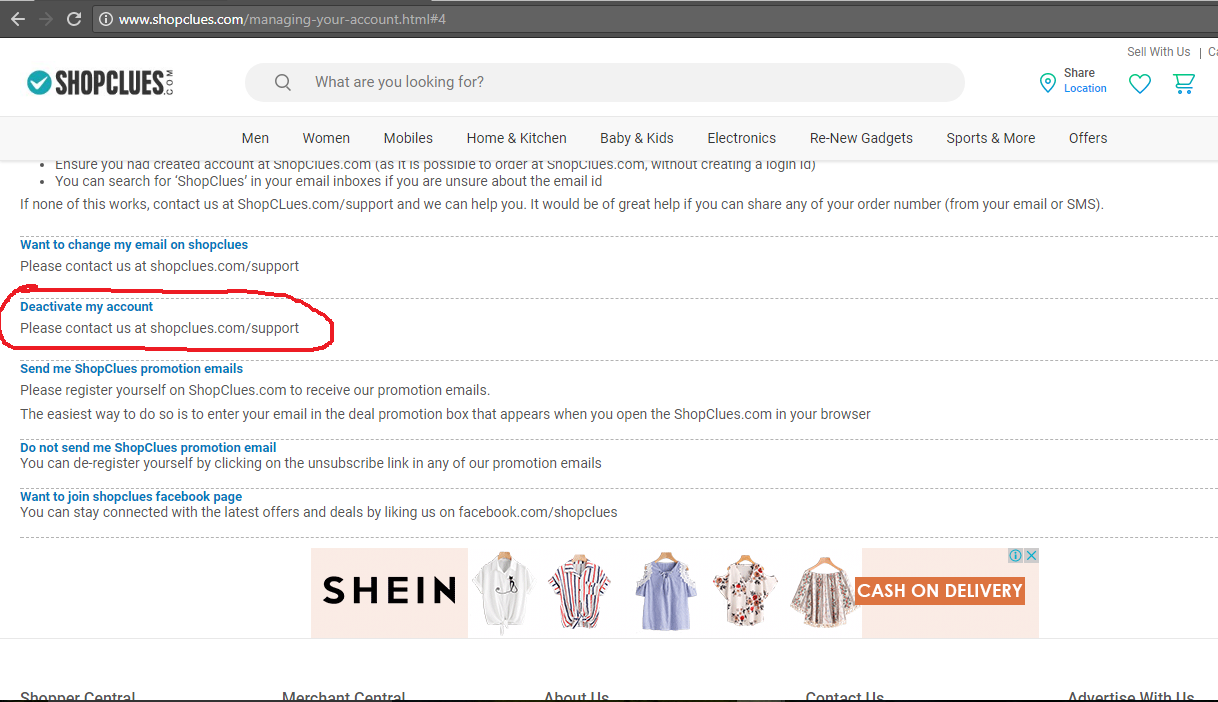Open the Electronics category menu
1218x702 pixels.
[x=741, y=138]
